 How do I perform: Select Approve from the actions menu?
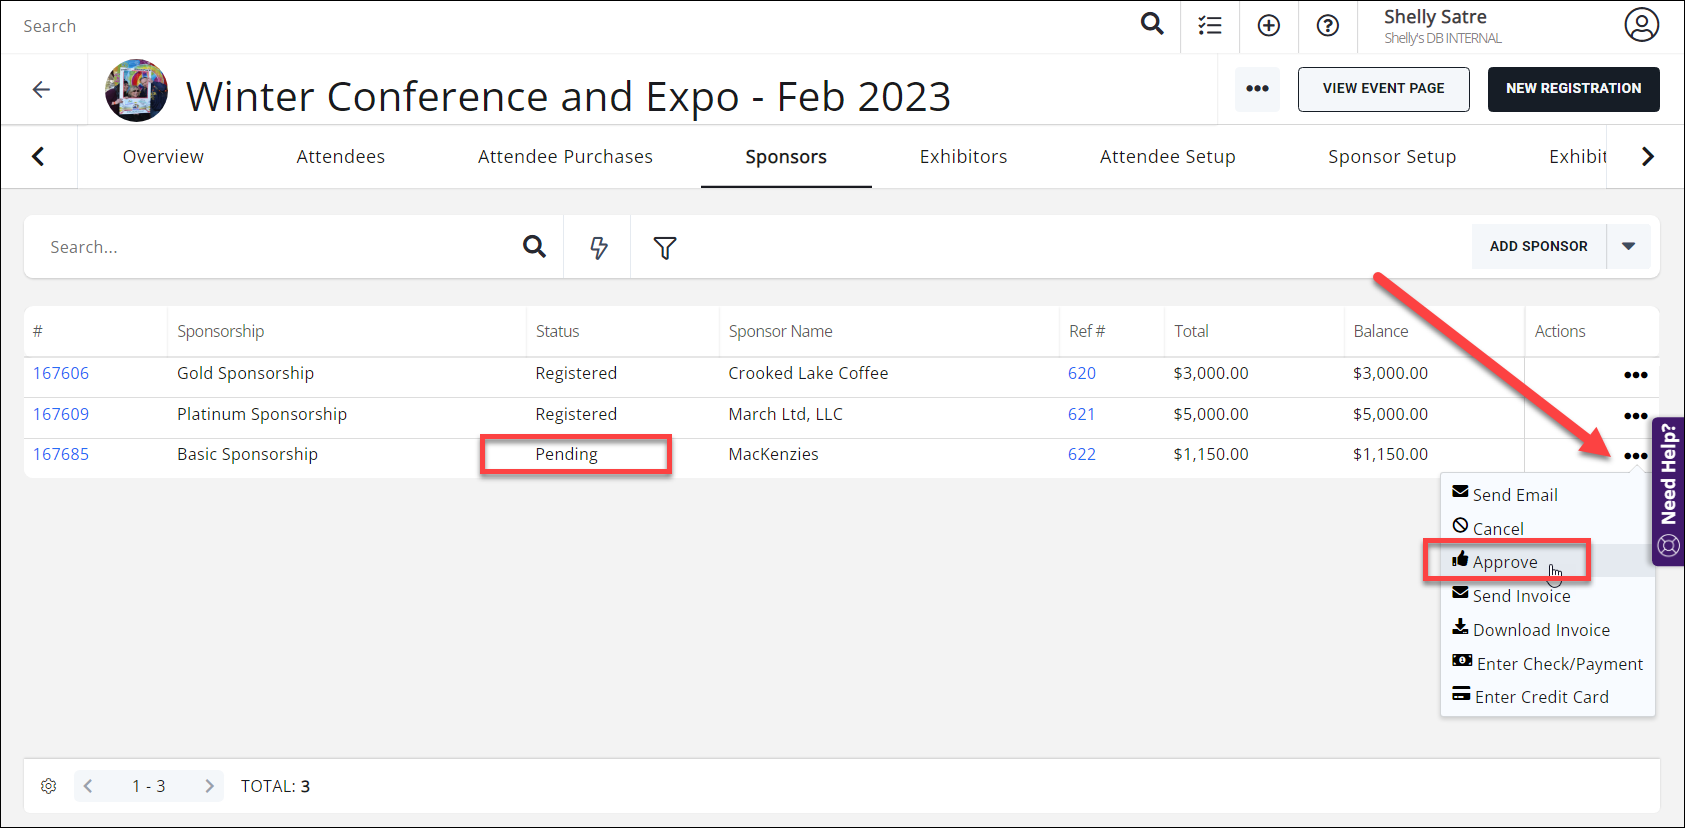[x=1504, y=562]
